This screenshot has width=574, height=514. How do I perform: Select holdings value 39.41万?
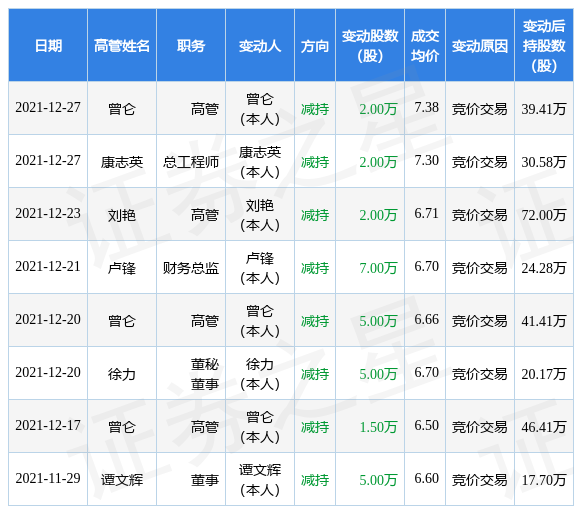click(x=544, y=109)
